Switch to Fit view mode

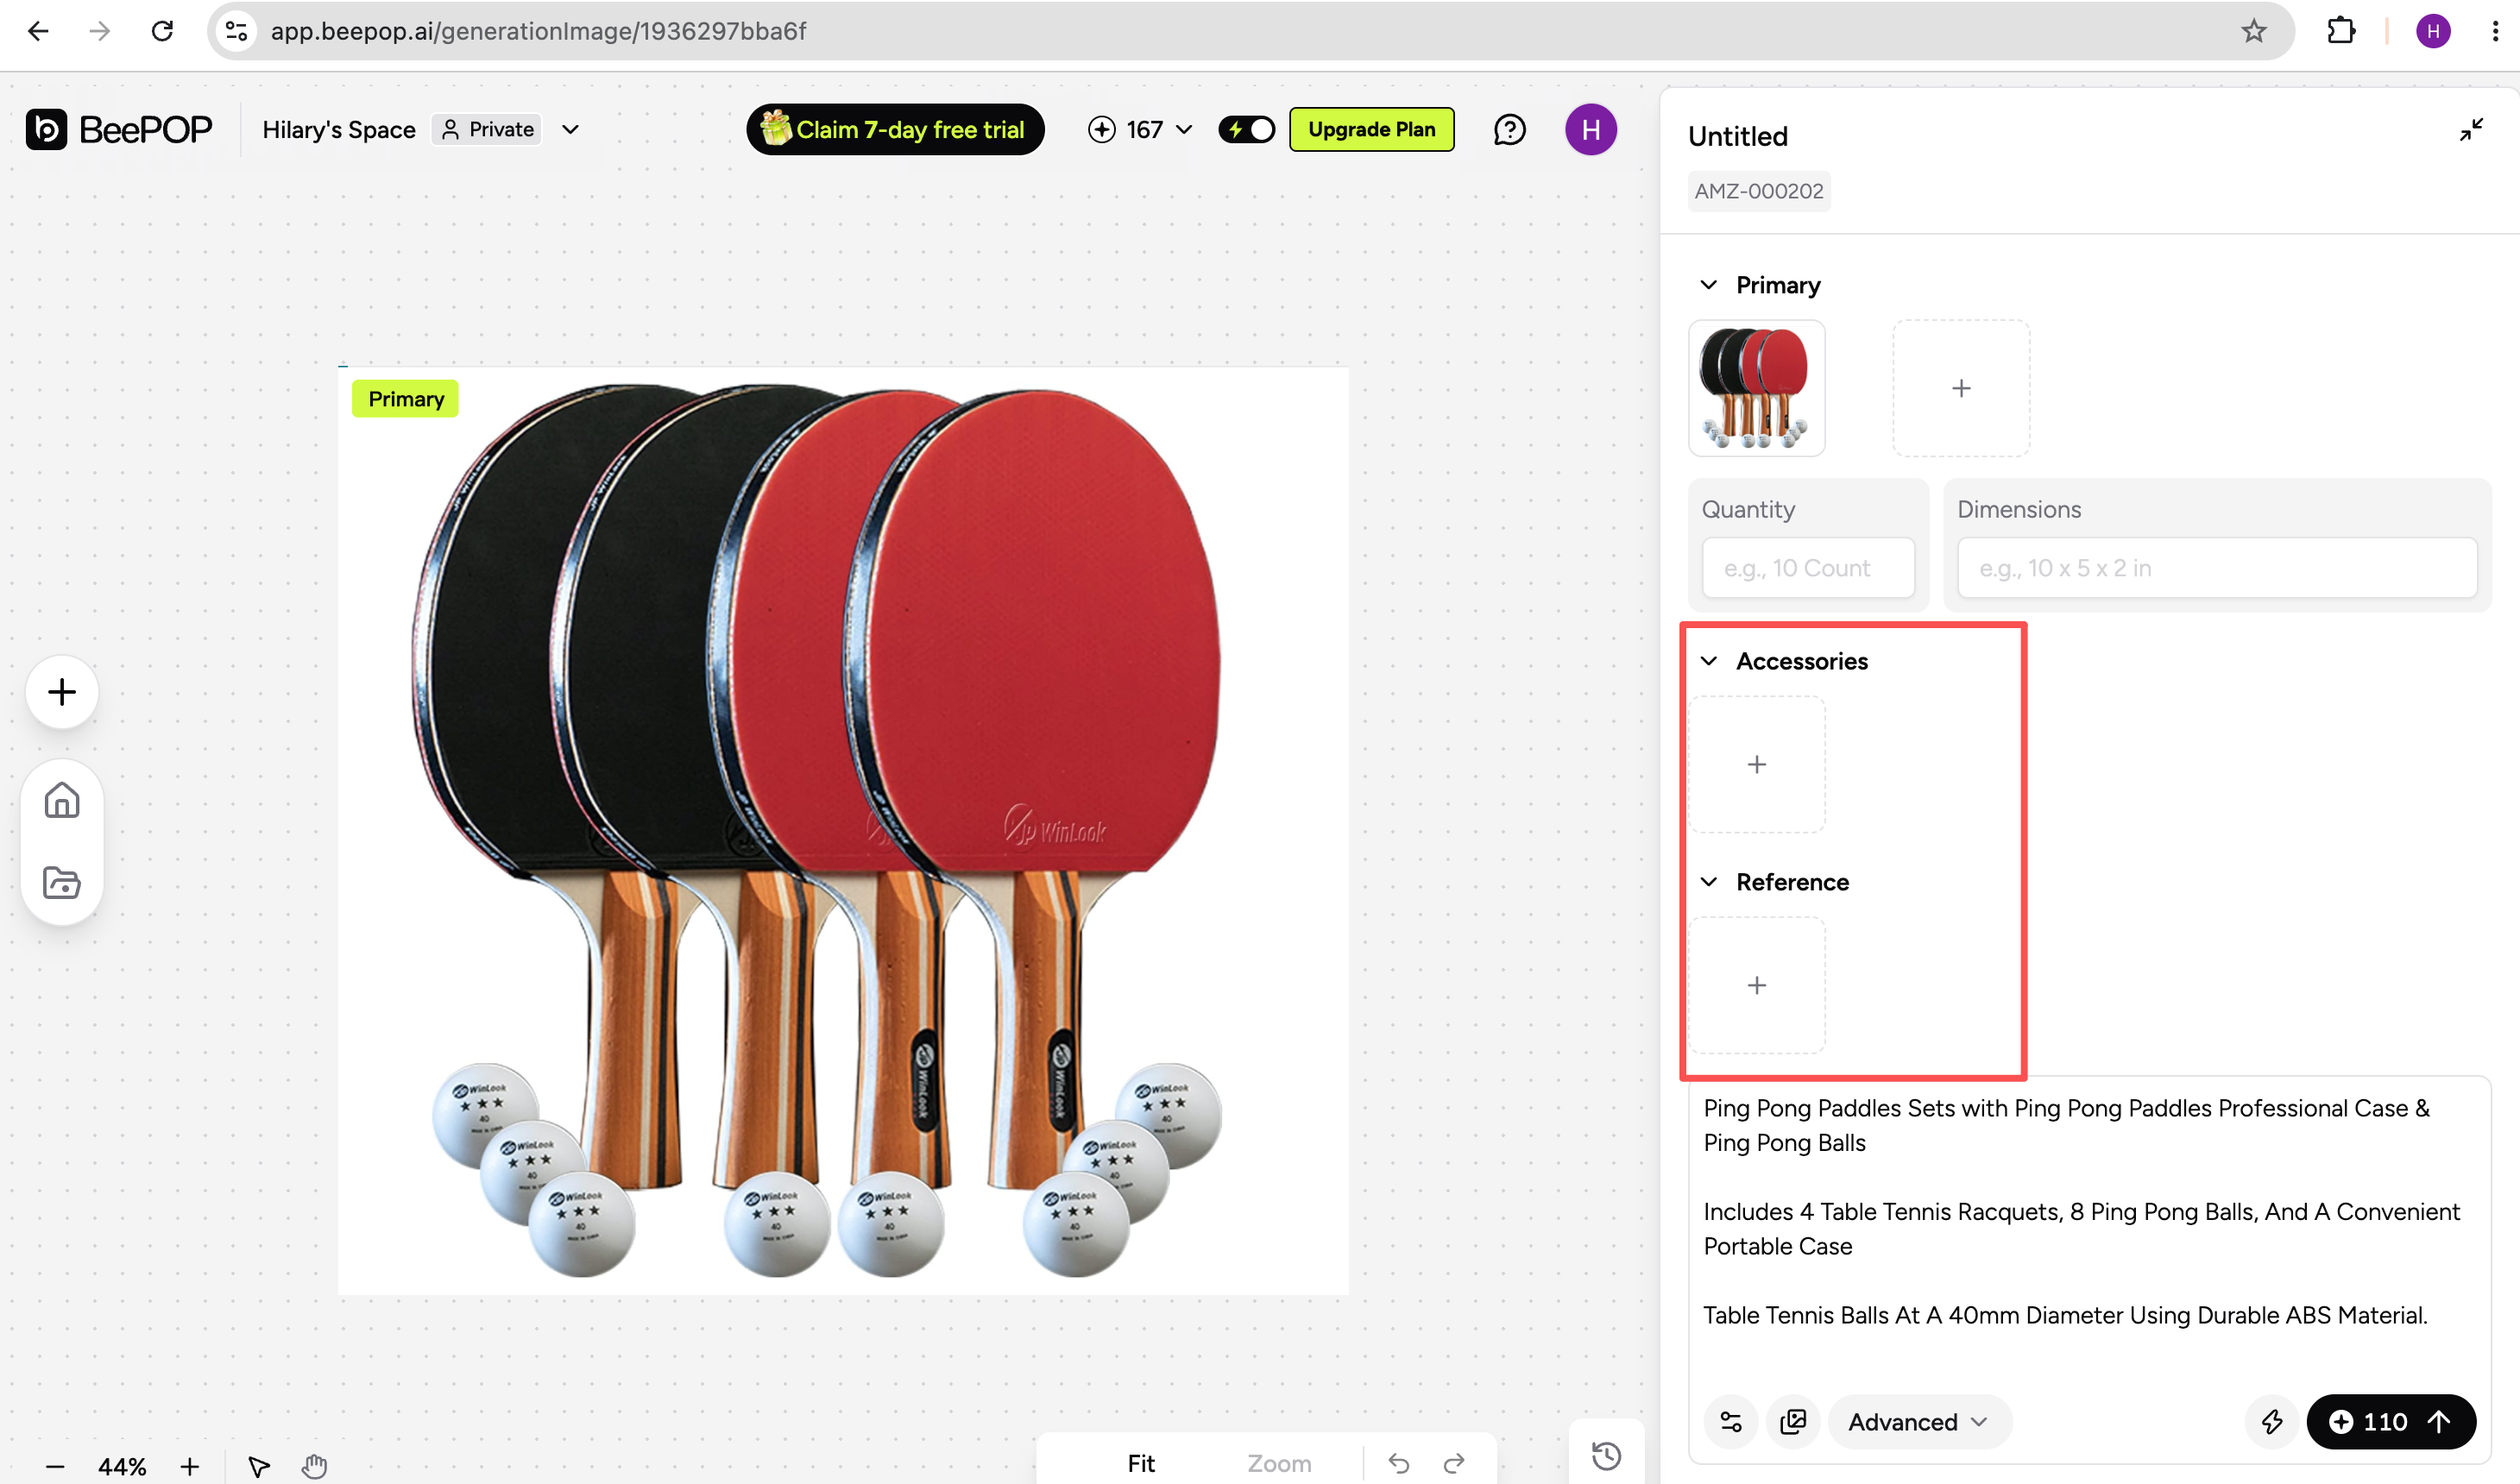[1141, 1464]
